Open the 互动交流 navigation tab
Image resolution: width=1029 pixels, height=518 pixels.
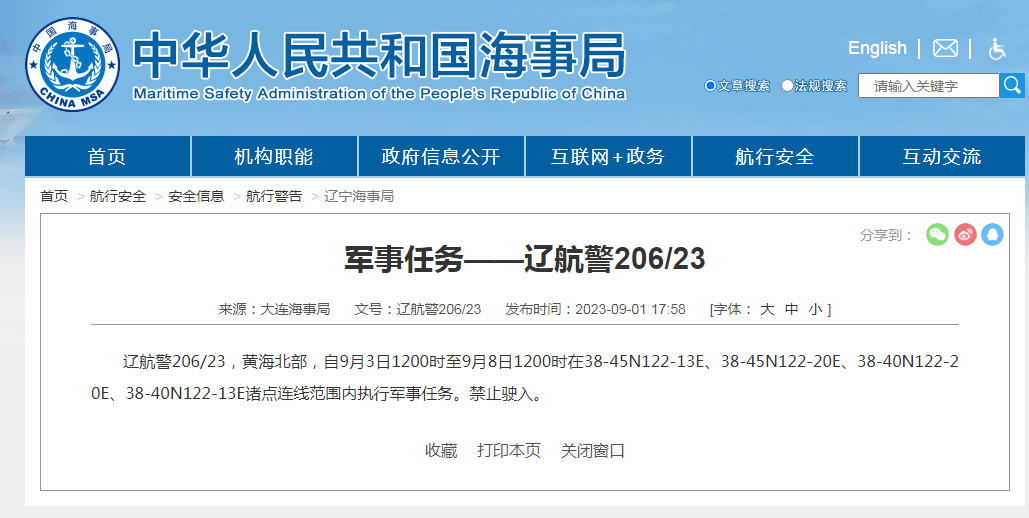(942, 156)
